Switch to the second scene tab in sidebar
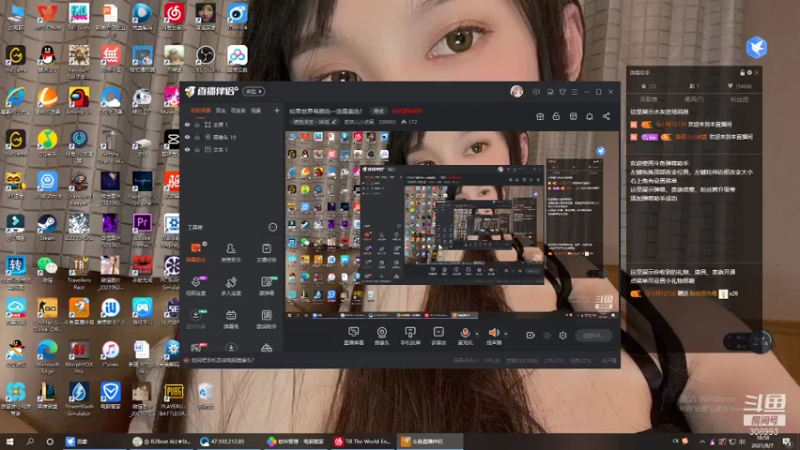The height and width of the screenshot is (450, 800). pos(220,111)
